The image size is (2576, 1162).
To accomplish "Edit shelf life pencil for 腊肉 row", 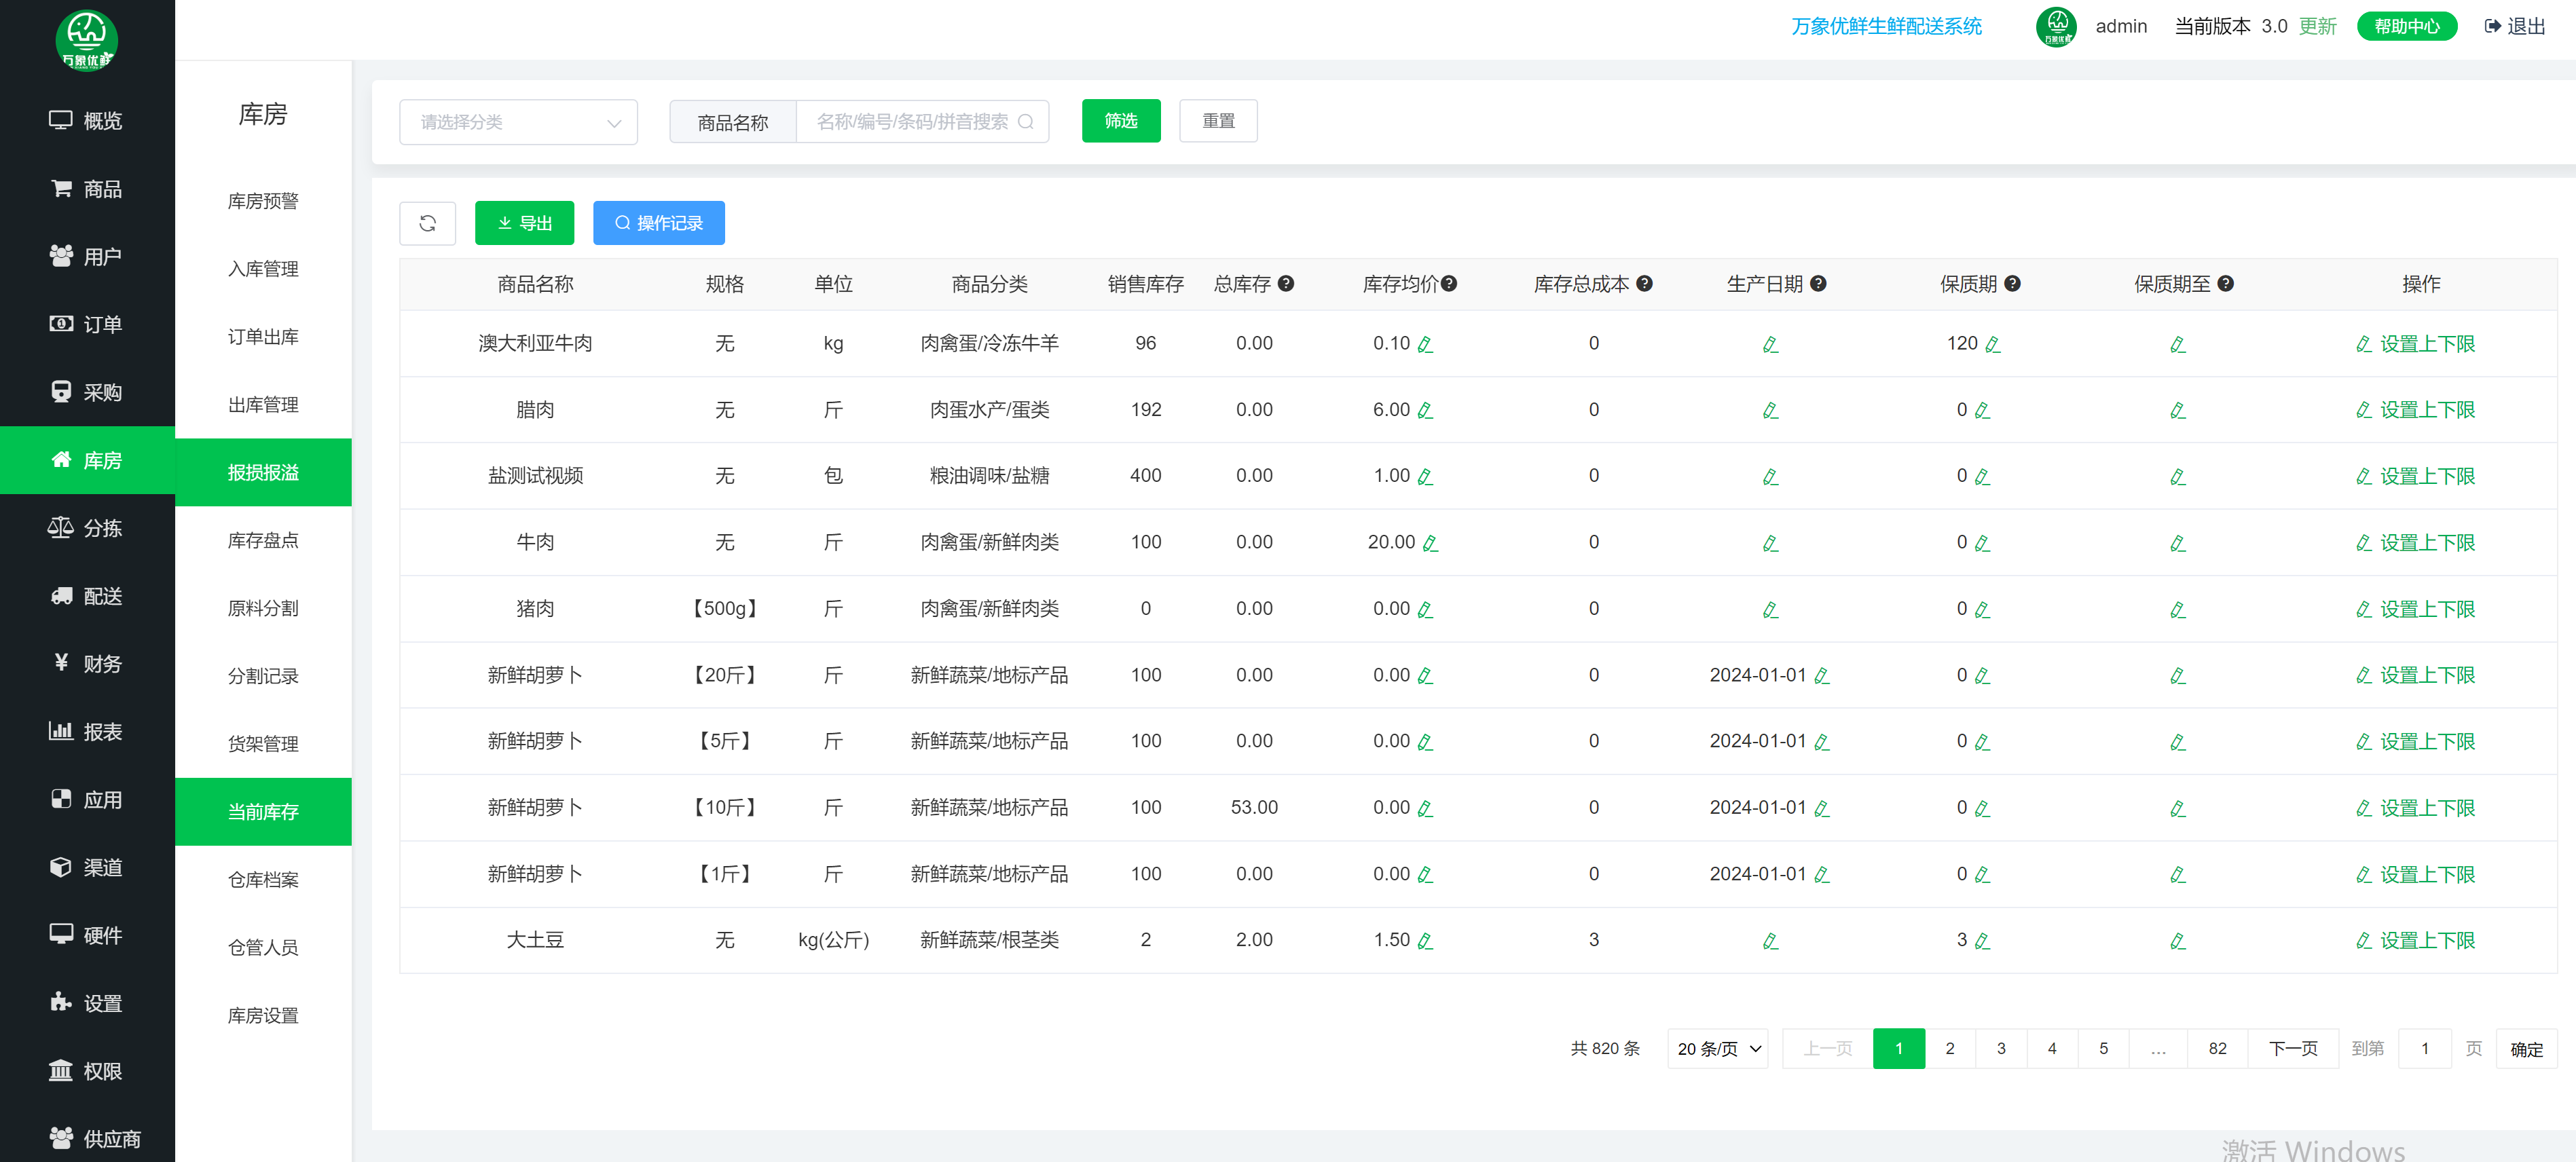I will coord(1982,410).
